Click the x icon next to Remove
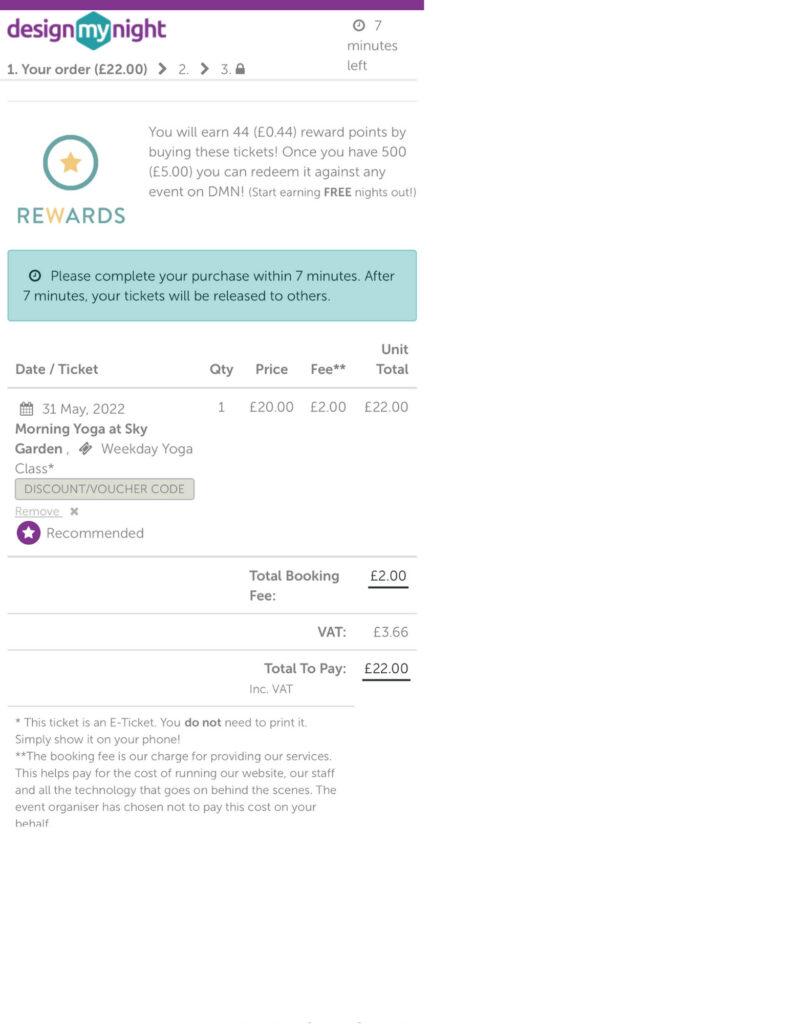 (74, 511)
